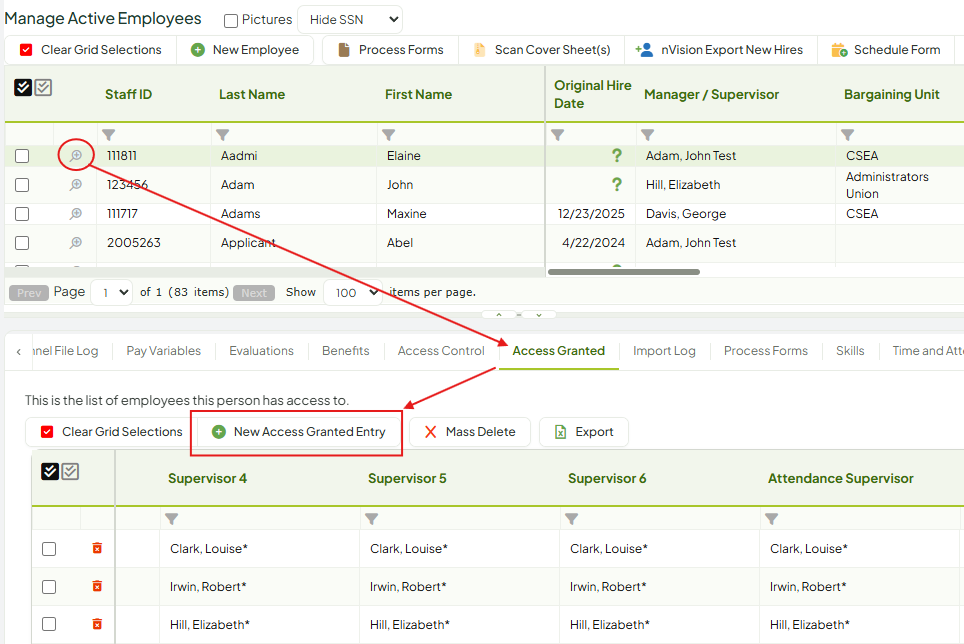This screenshot has height=644, width=964.
Task: Switch to the Evaluations tab
Action: [261, 351]
